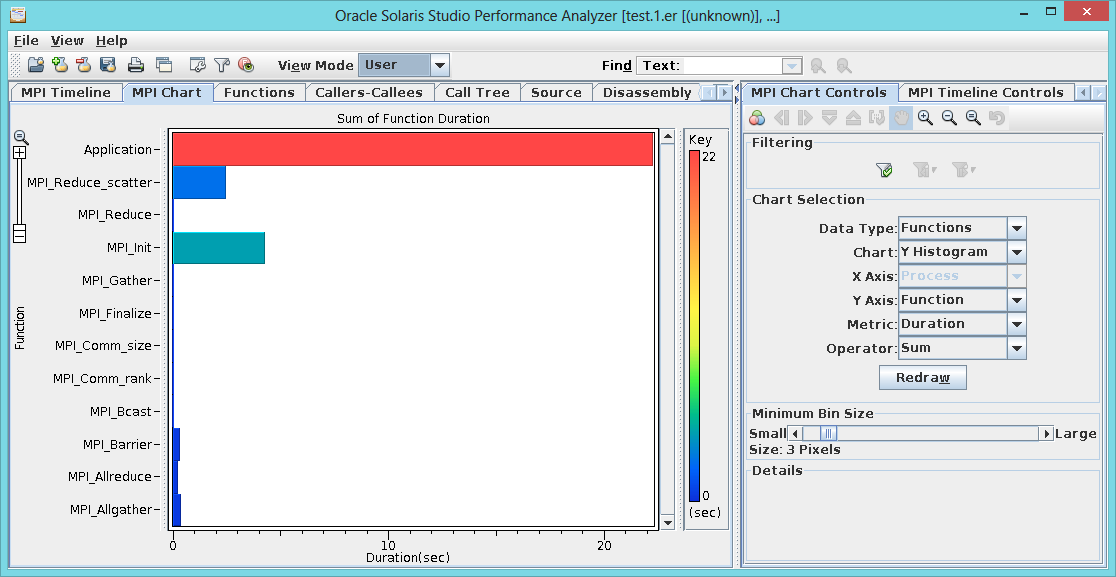Open the View menu
1116x577 pixels.
[x=68, y=41]
